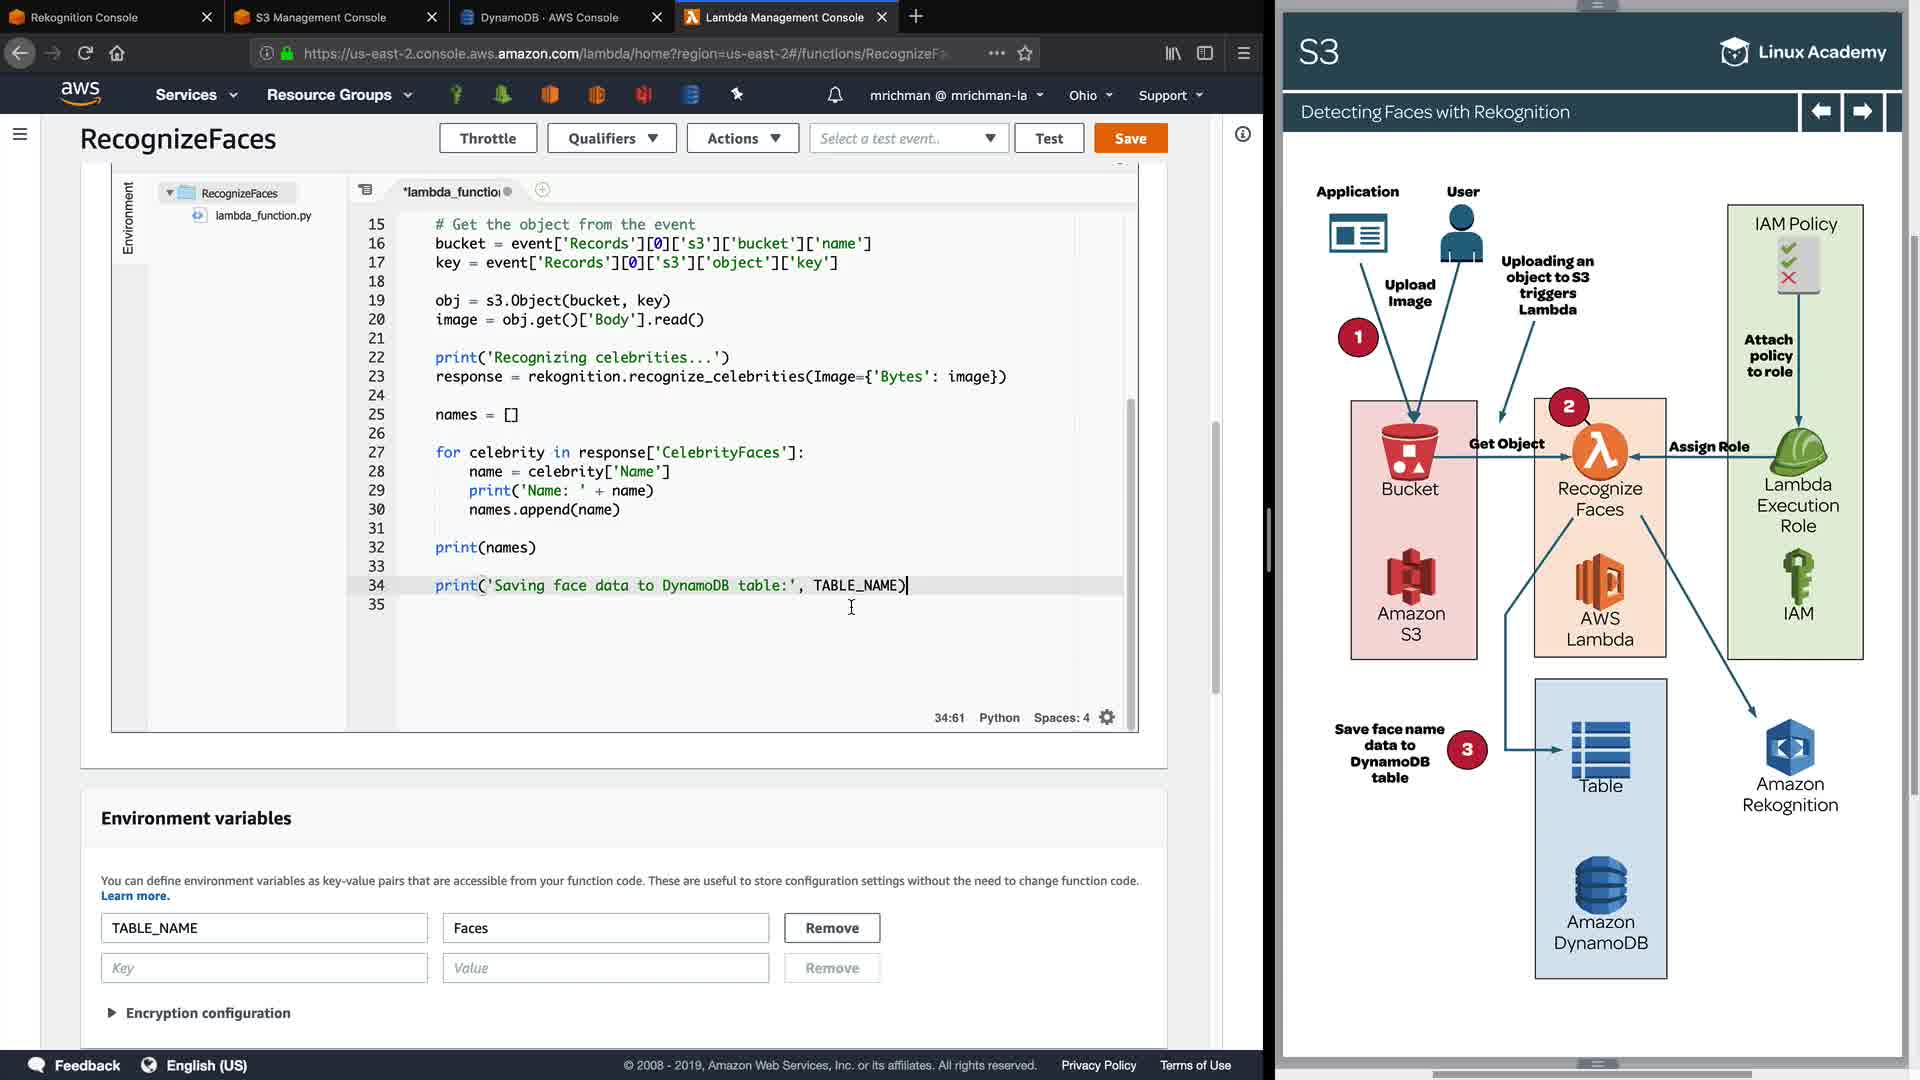Go to previous slide with left arrow
1920x1080 pixels.
click(1821, 112)
